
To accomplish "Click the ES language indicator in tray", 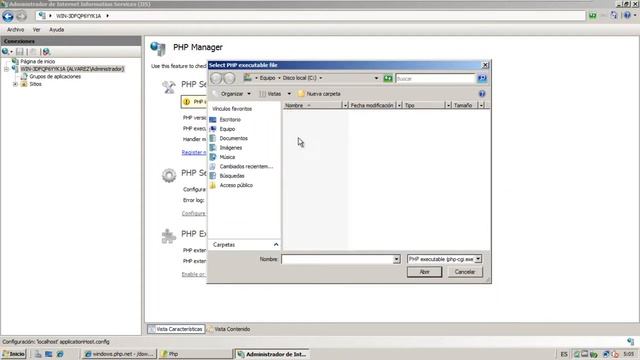I will tap(564, 354).
